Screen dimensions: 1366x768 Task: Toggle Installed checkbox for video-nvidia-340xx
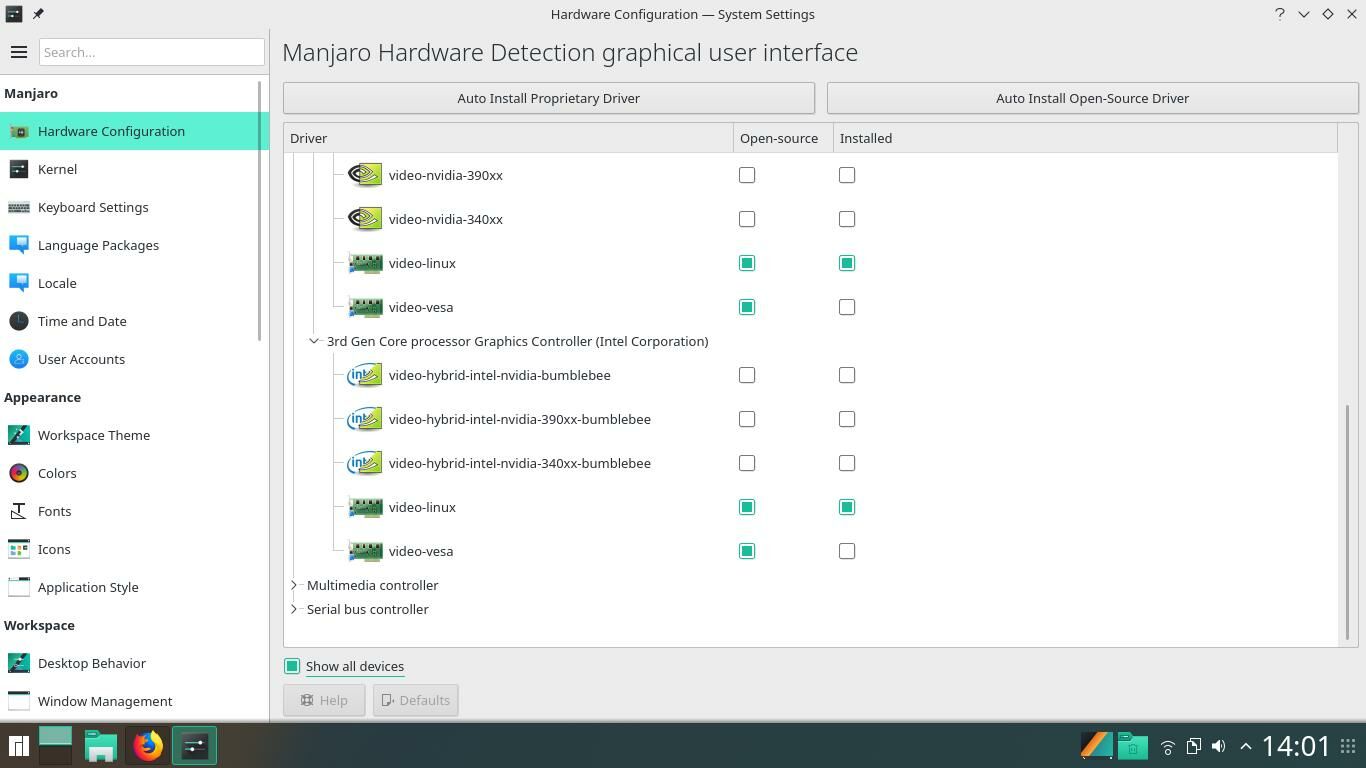click(847, 219)
